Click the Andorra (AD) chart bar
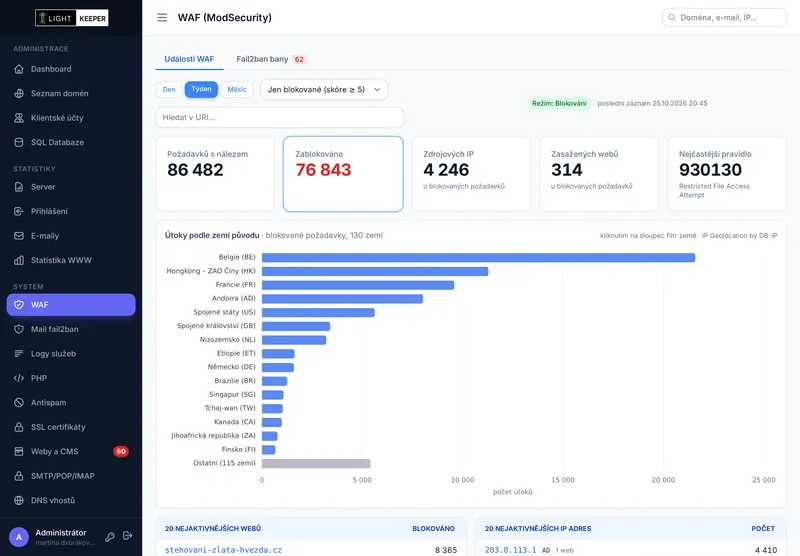The width and height of the screenshot is (800, 556). [342, 299]
